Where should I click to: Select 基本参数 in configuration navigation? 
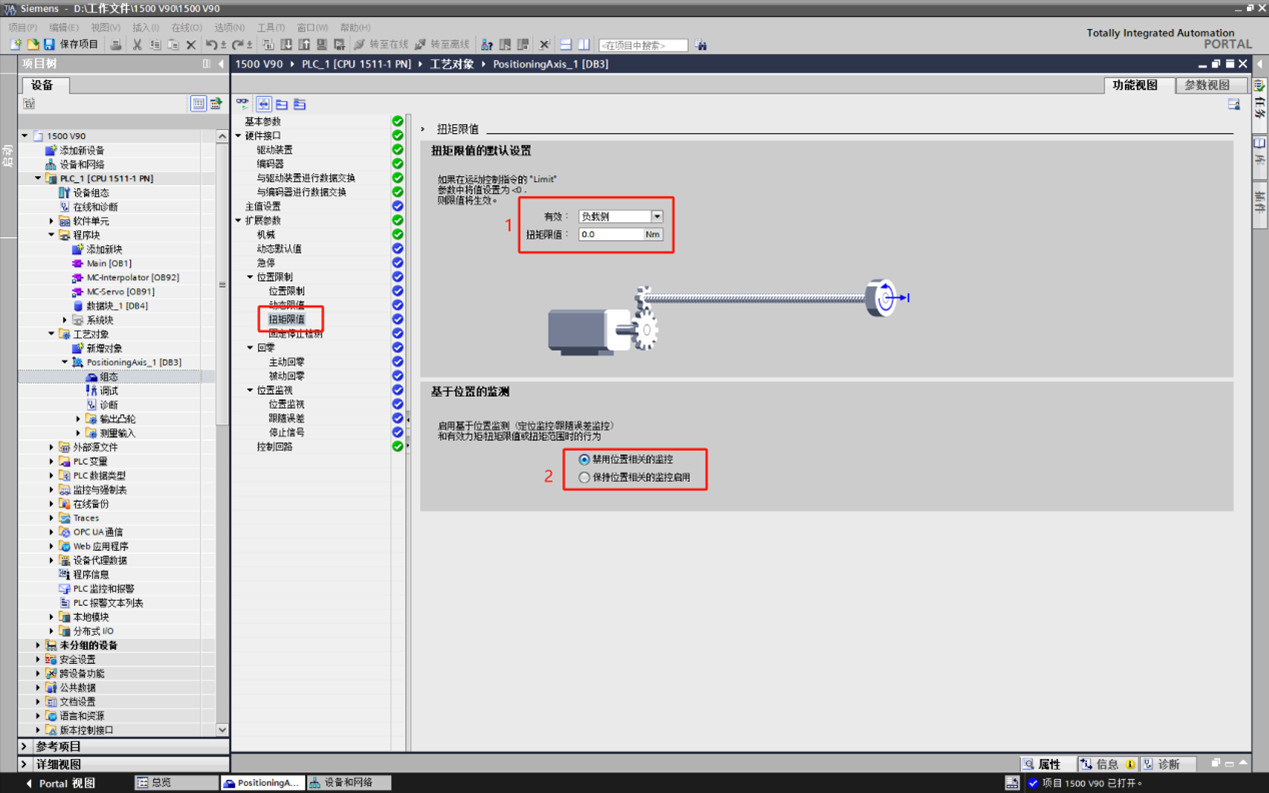(263, 122)
